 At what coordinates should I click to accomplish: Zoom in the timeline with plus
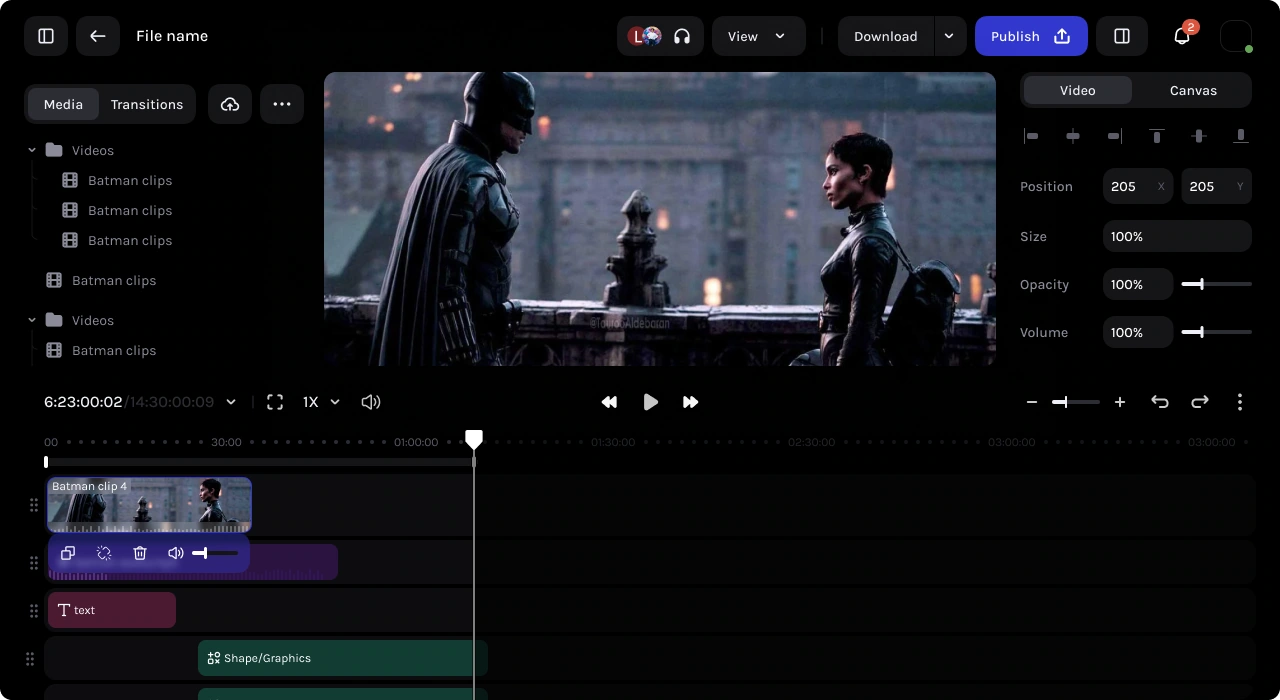(x=1120, y=402)
